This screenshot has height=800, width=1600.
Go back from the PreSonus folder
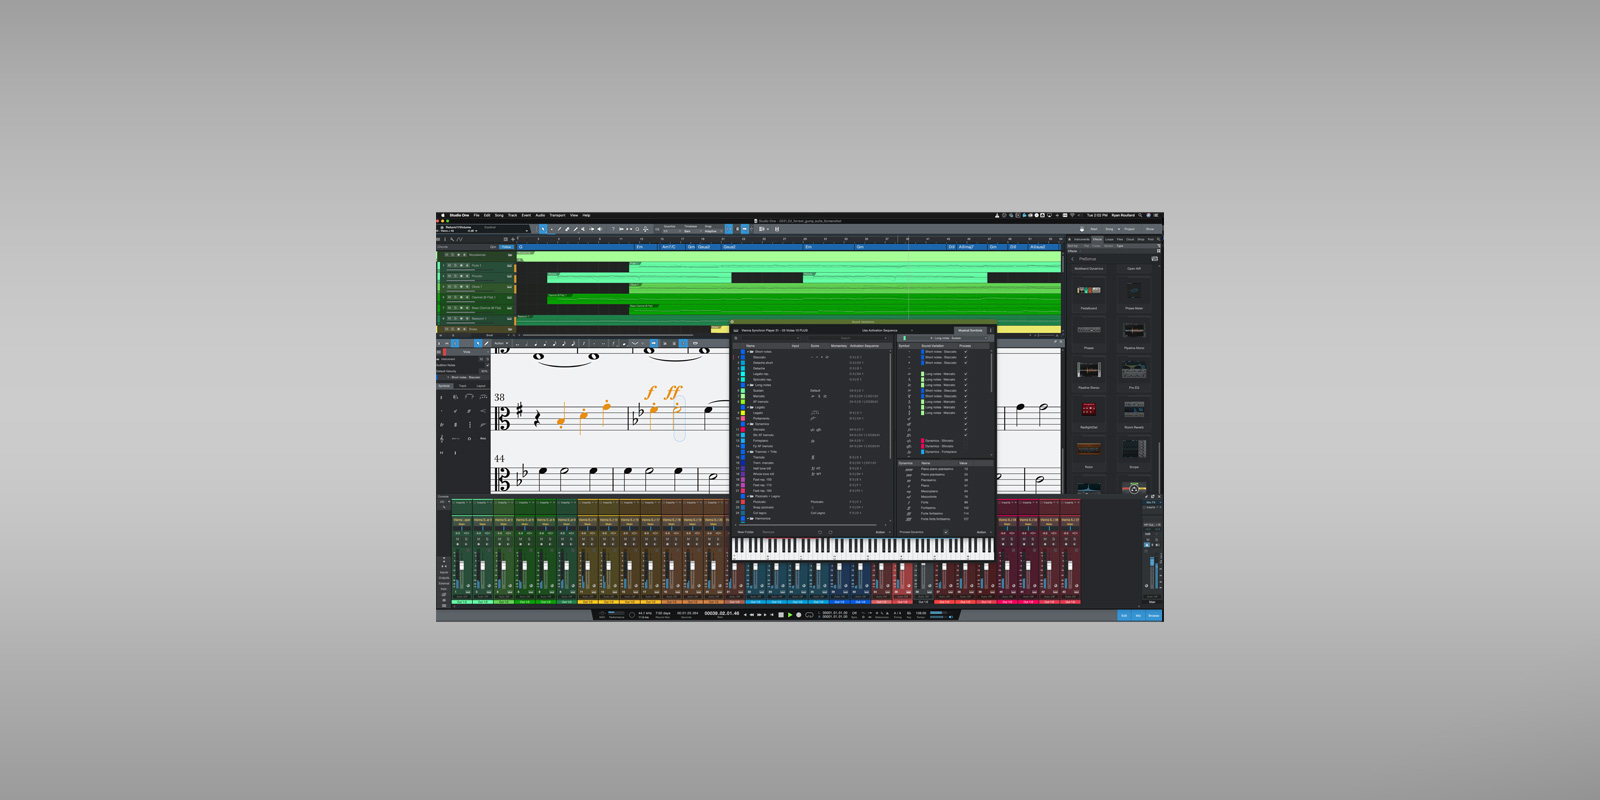[1073, 259]
